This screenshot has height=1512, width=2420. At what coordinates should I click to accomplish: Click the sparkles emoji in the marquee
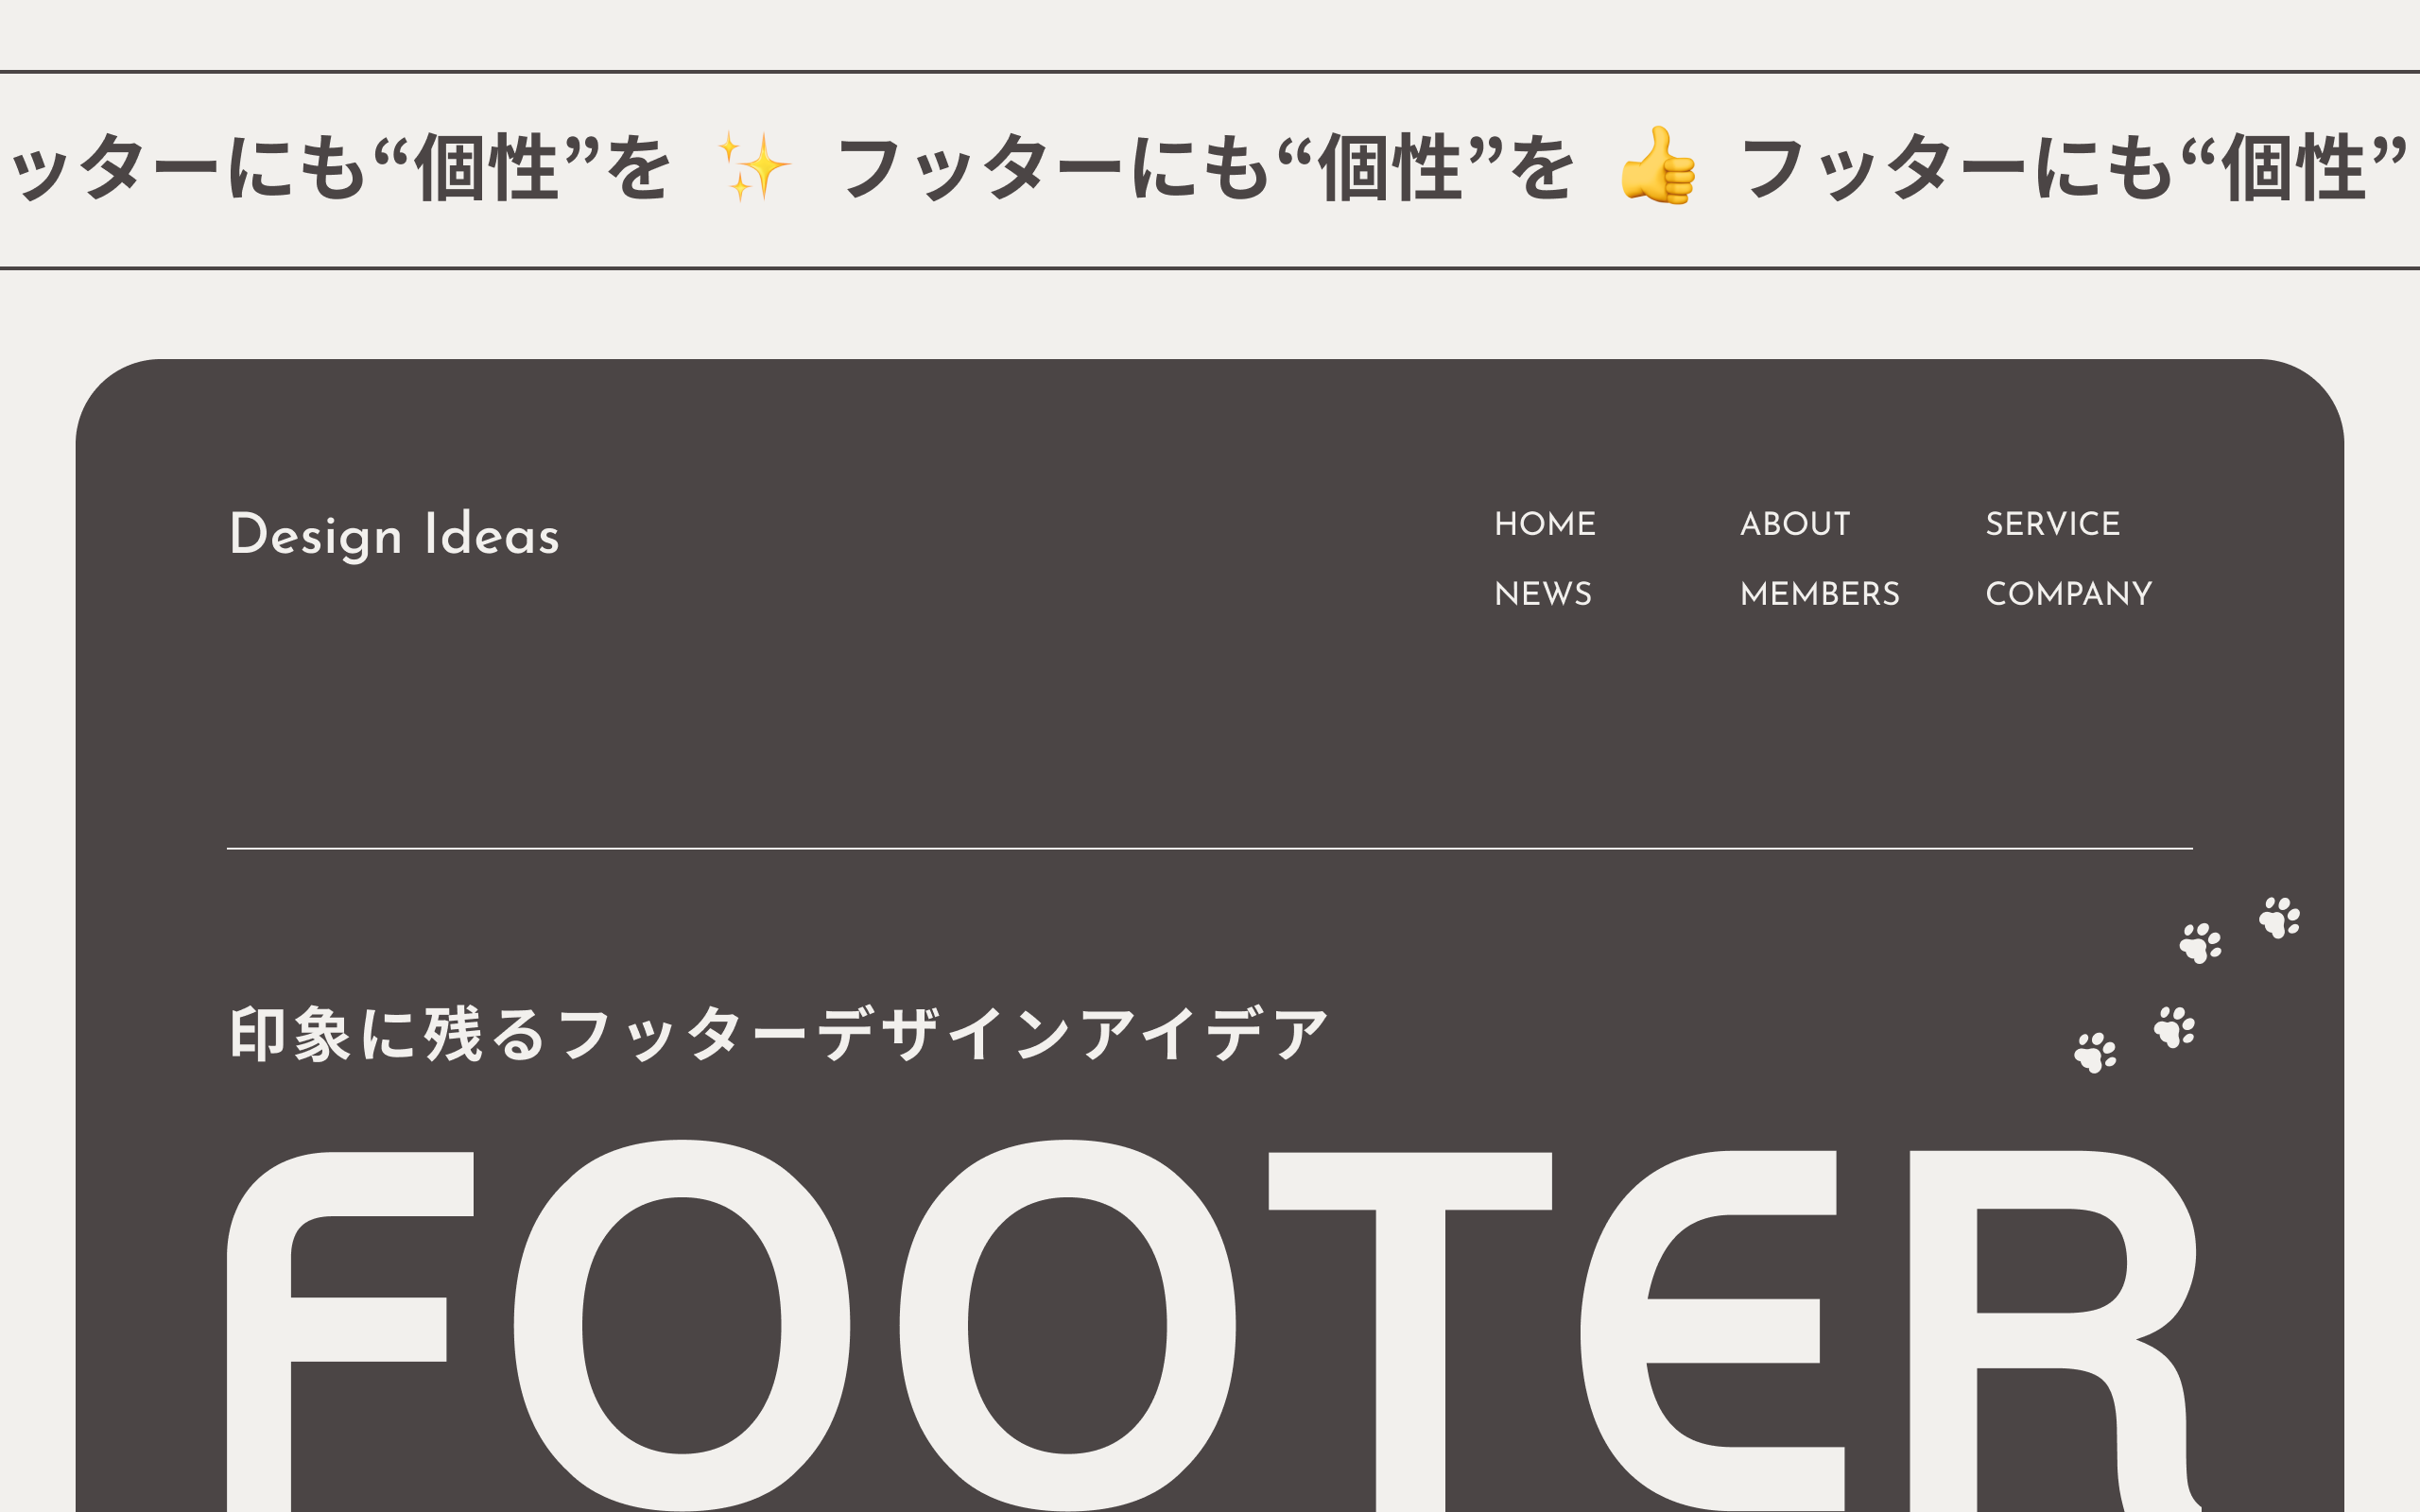(755, 167)
